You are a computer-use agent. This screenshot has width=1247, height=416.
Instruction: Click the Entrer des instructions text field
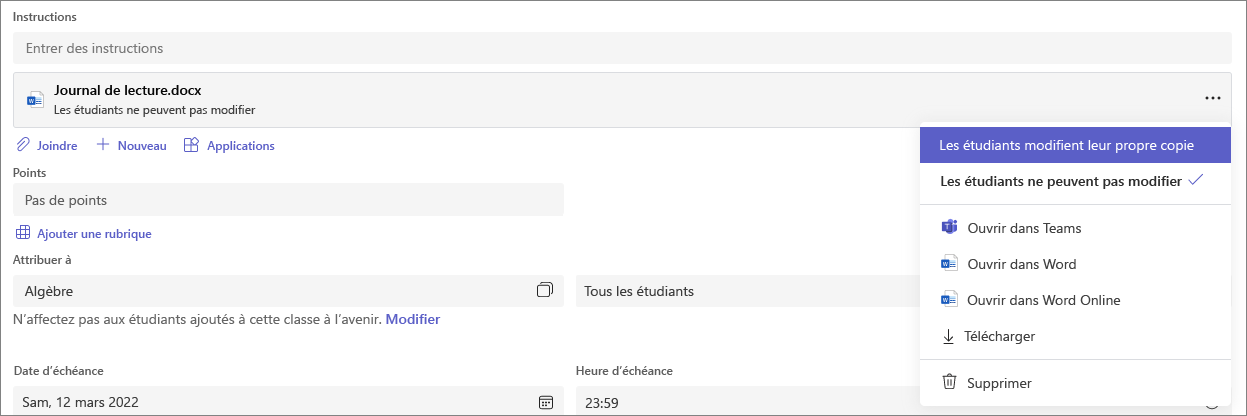pos(623,48)
